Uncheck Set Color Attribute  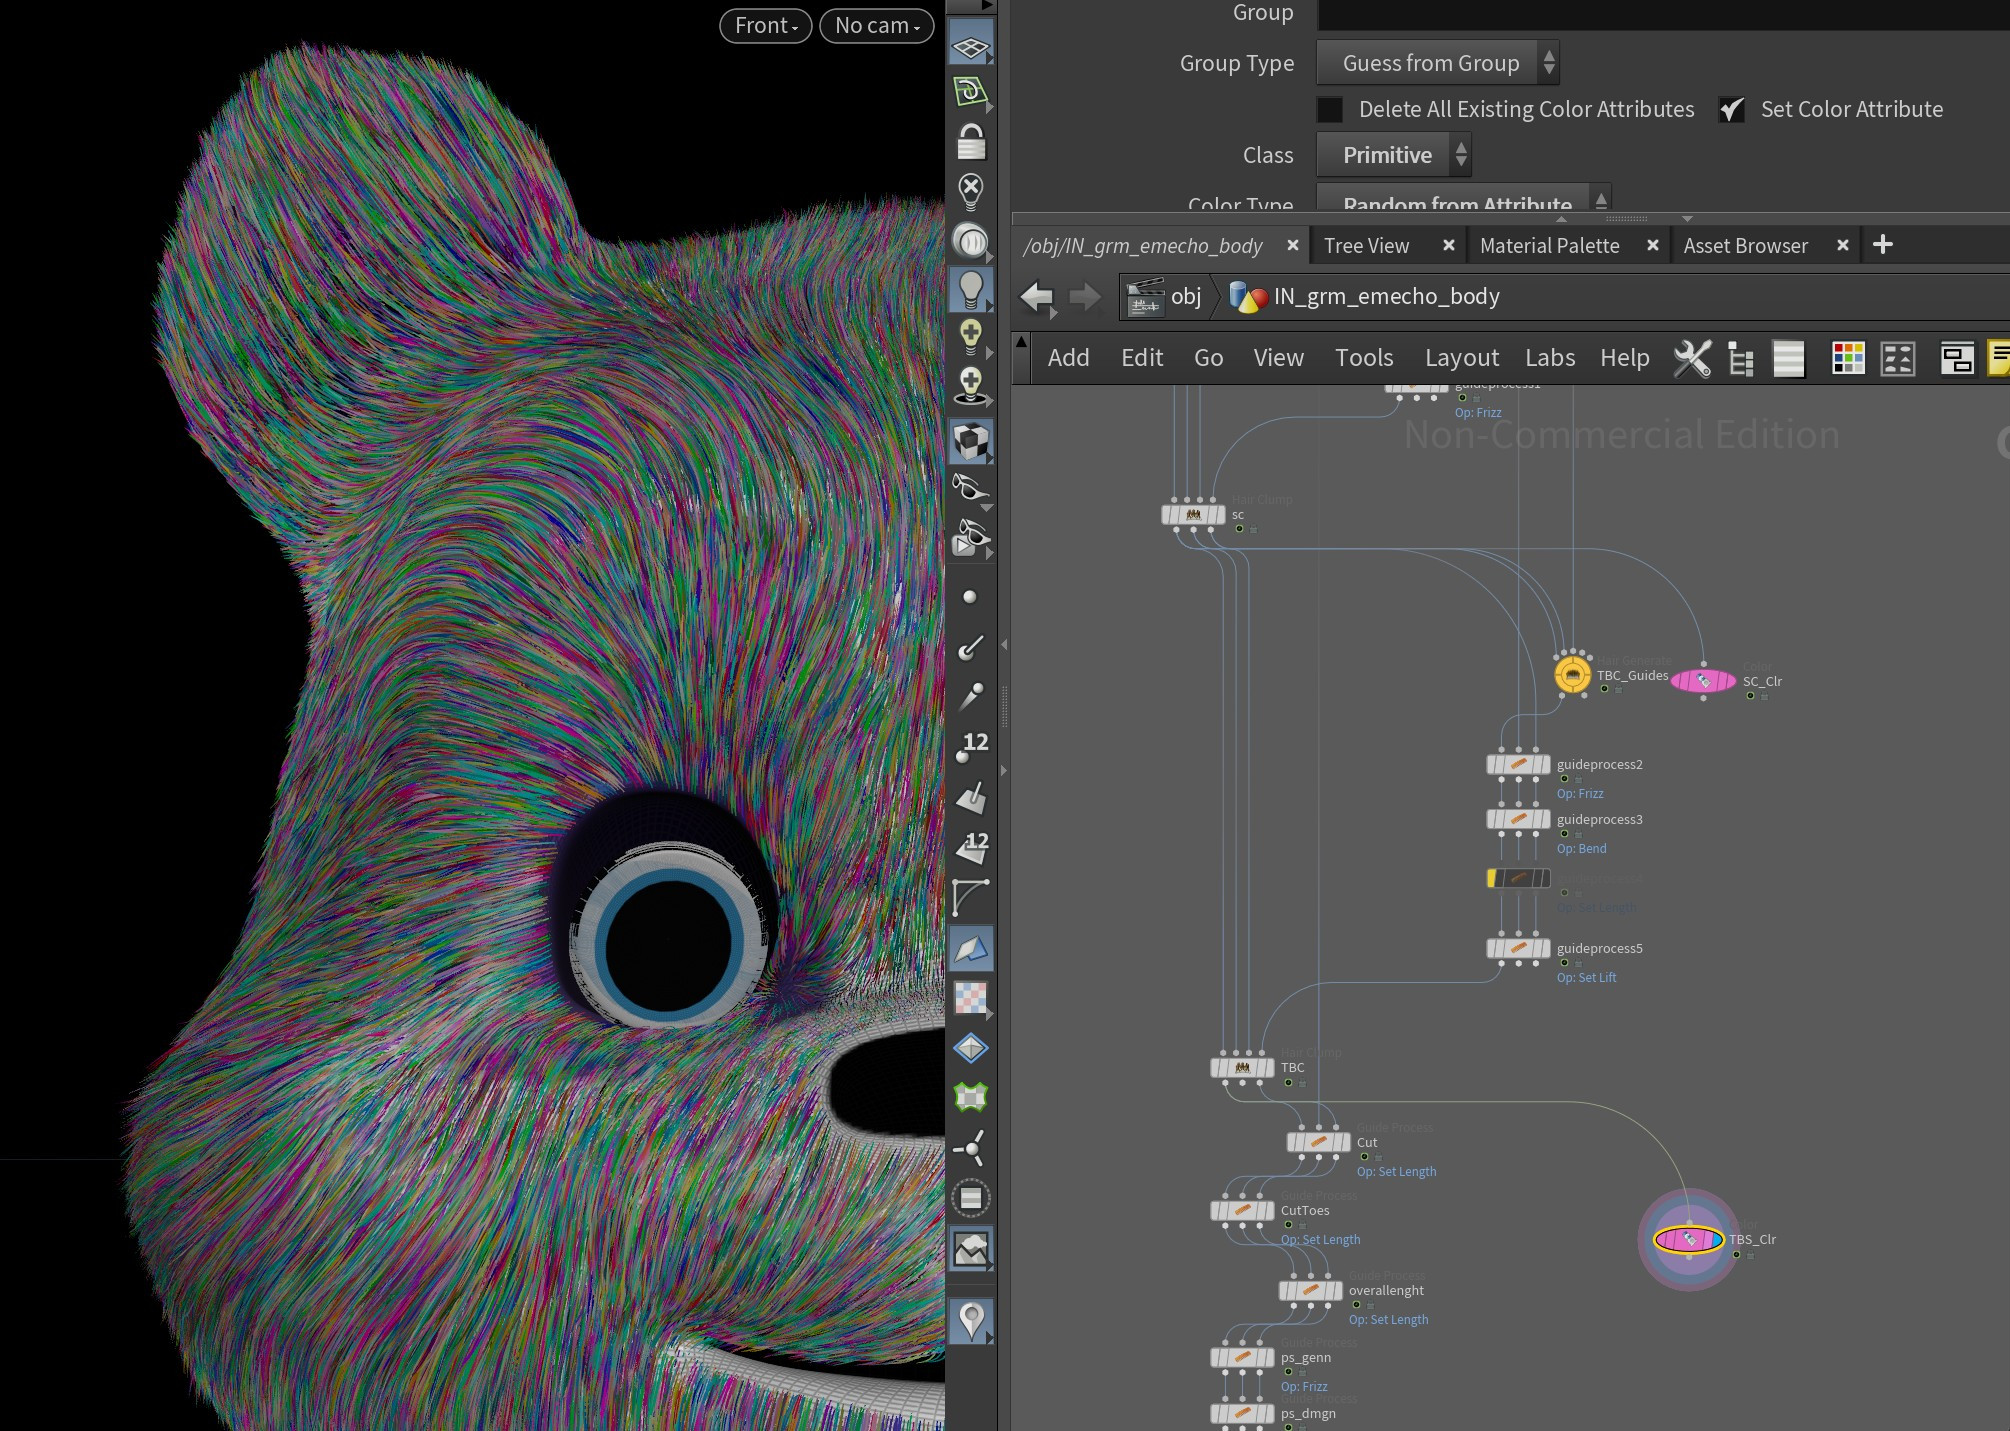tap(1733, 109)
